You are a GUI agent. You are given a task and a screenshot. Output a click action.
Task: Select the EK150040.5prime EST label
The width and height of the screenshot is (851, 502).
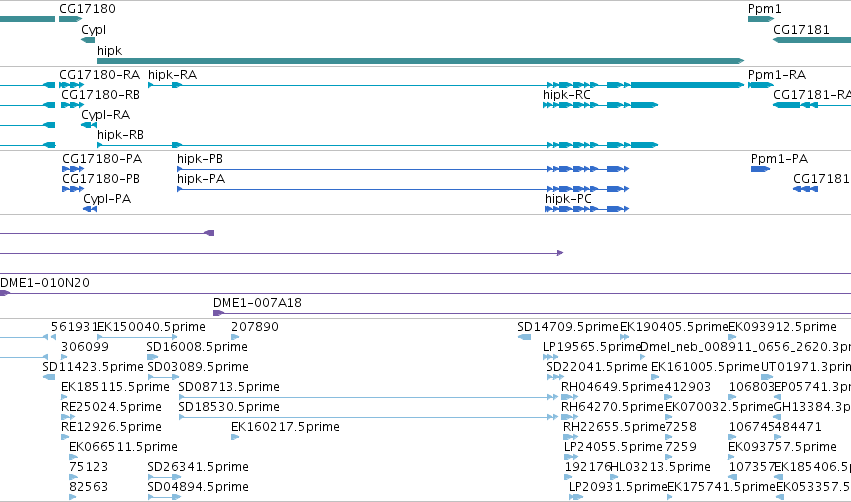click(x=151, y=327)
